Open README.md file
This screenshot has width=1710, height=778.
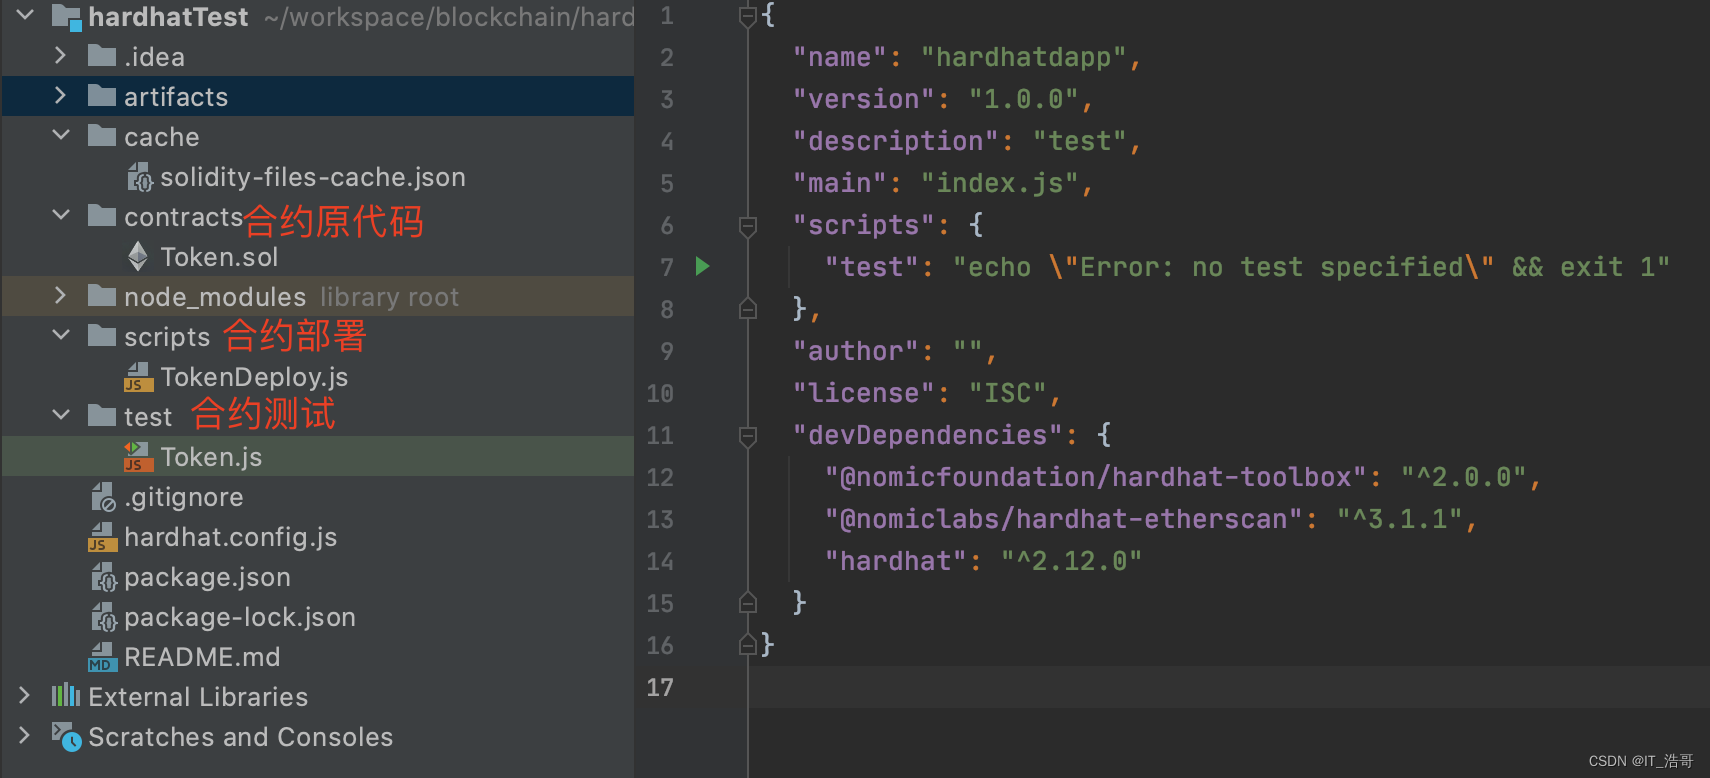(x=202, y=657)
